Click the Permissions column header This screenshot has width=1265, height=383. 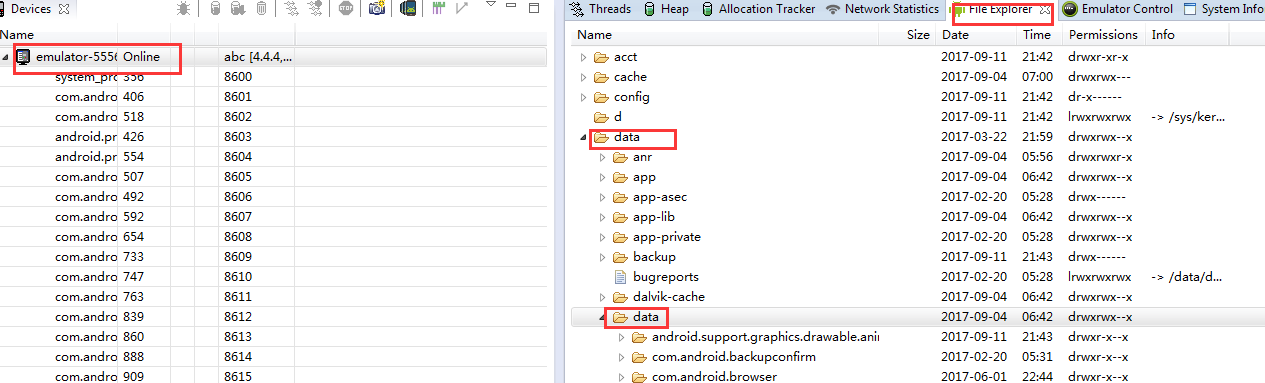pyautogui.click(x=1104, y=35)
